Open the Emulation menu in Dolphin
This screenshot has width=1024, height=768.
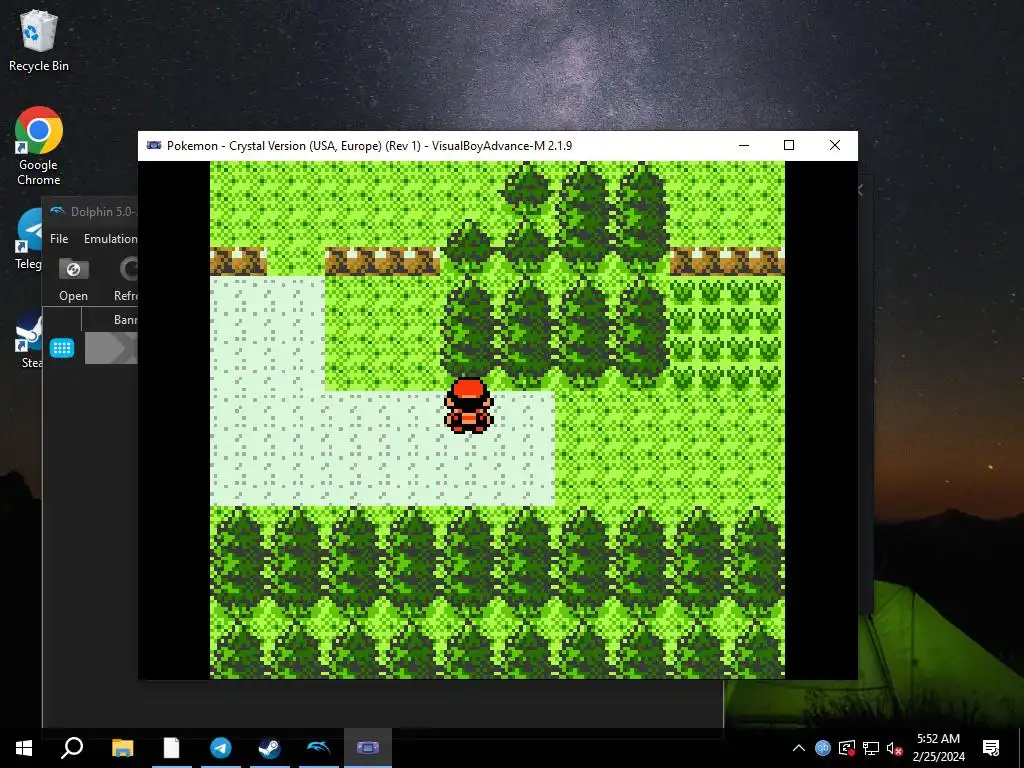point(110,238)
